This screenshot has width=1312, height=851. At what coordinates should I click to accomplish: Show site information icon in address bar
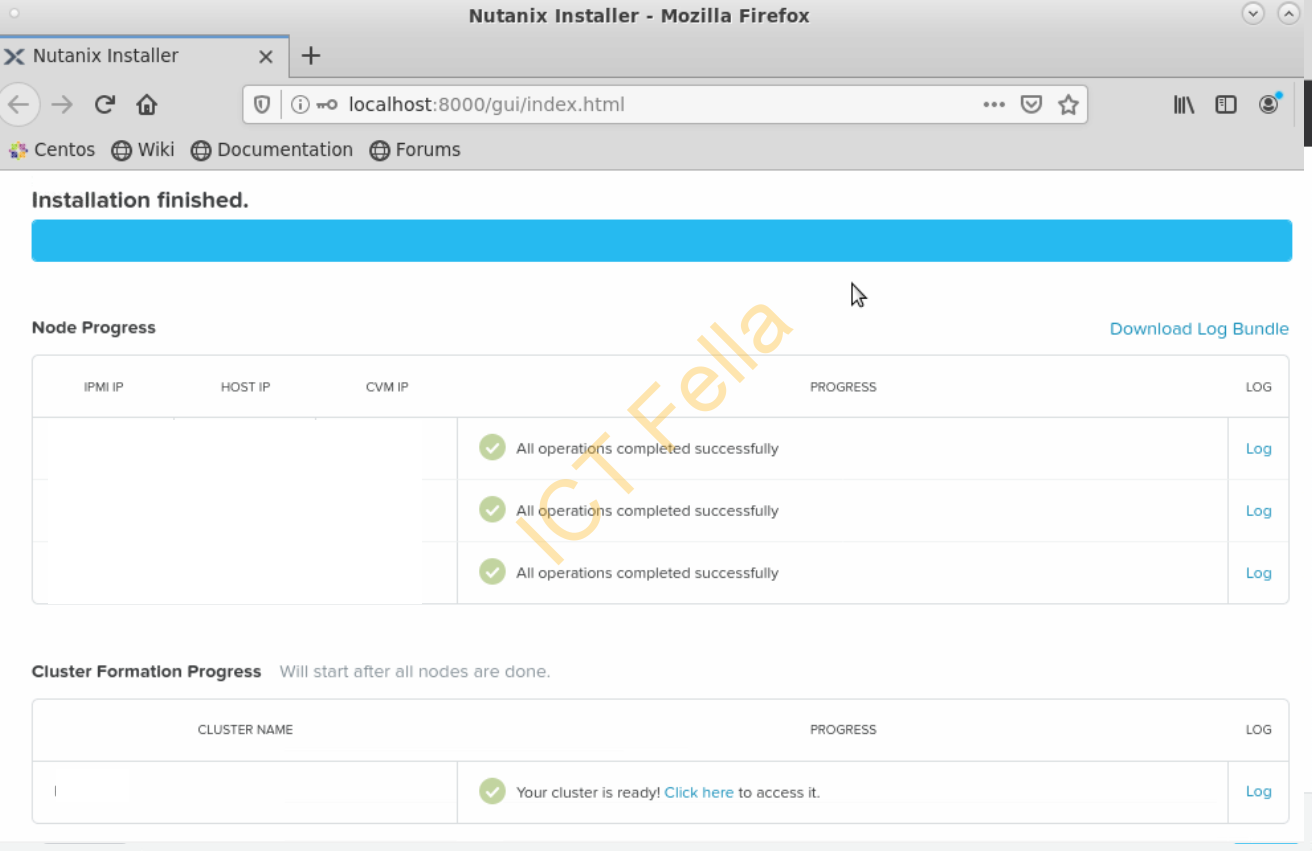click(299, 104)
